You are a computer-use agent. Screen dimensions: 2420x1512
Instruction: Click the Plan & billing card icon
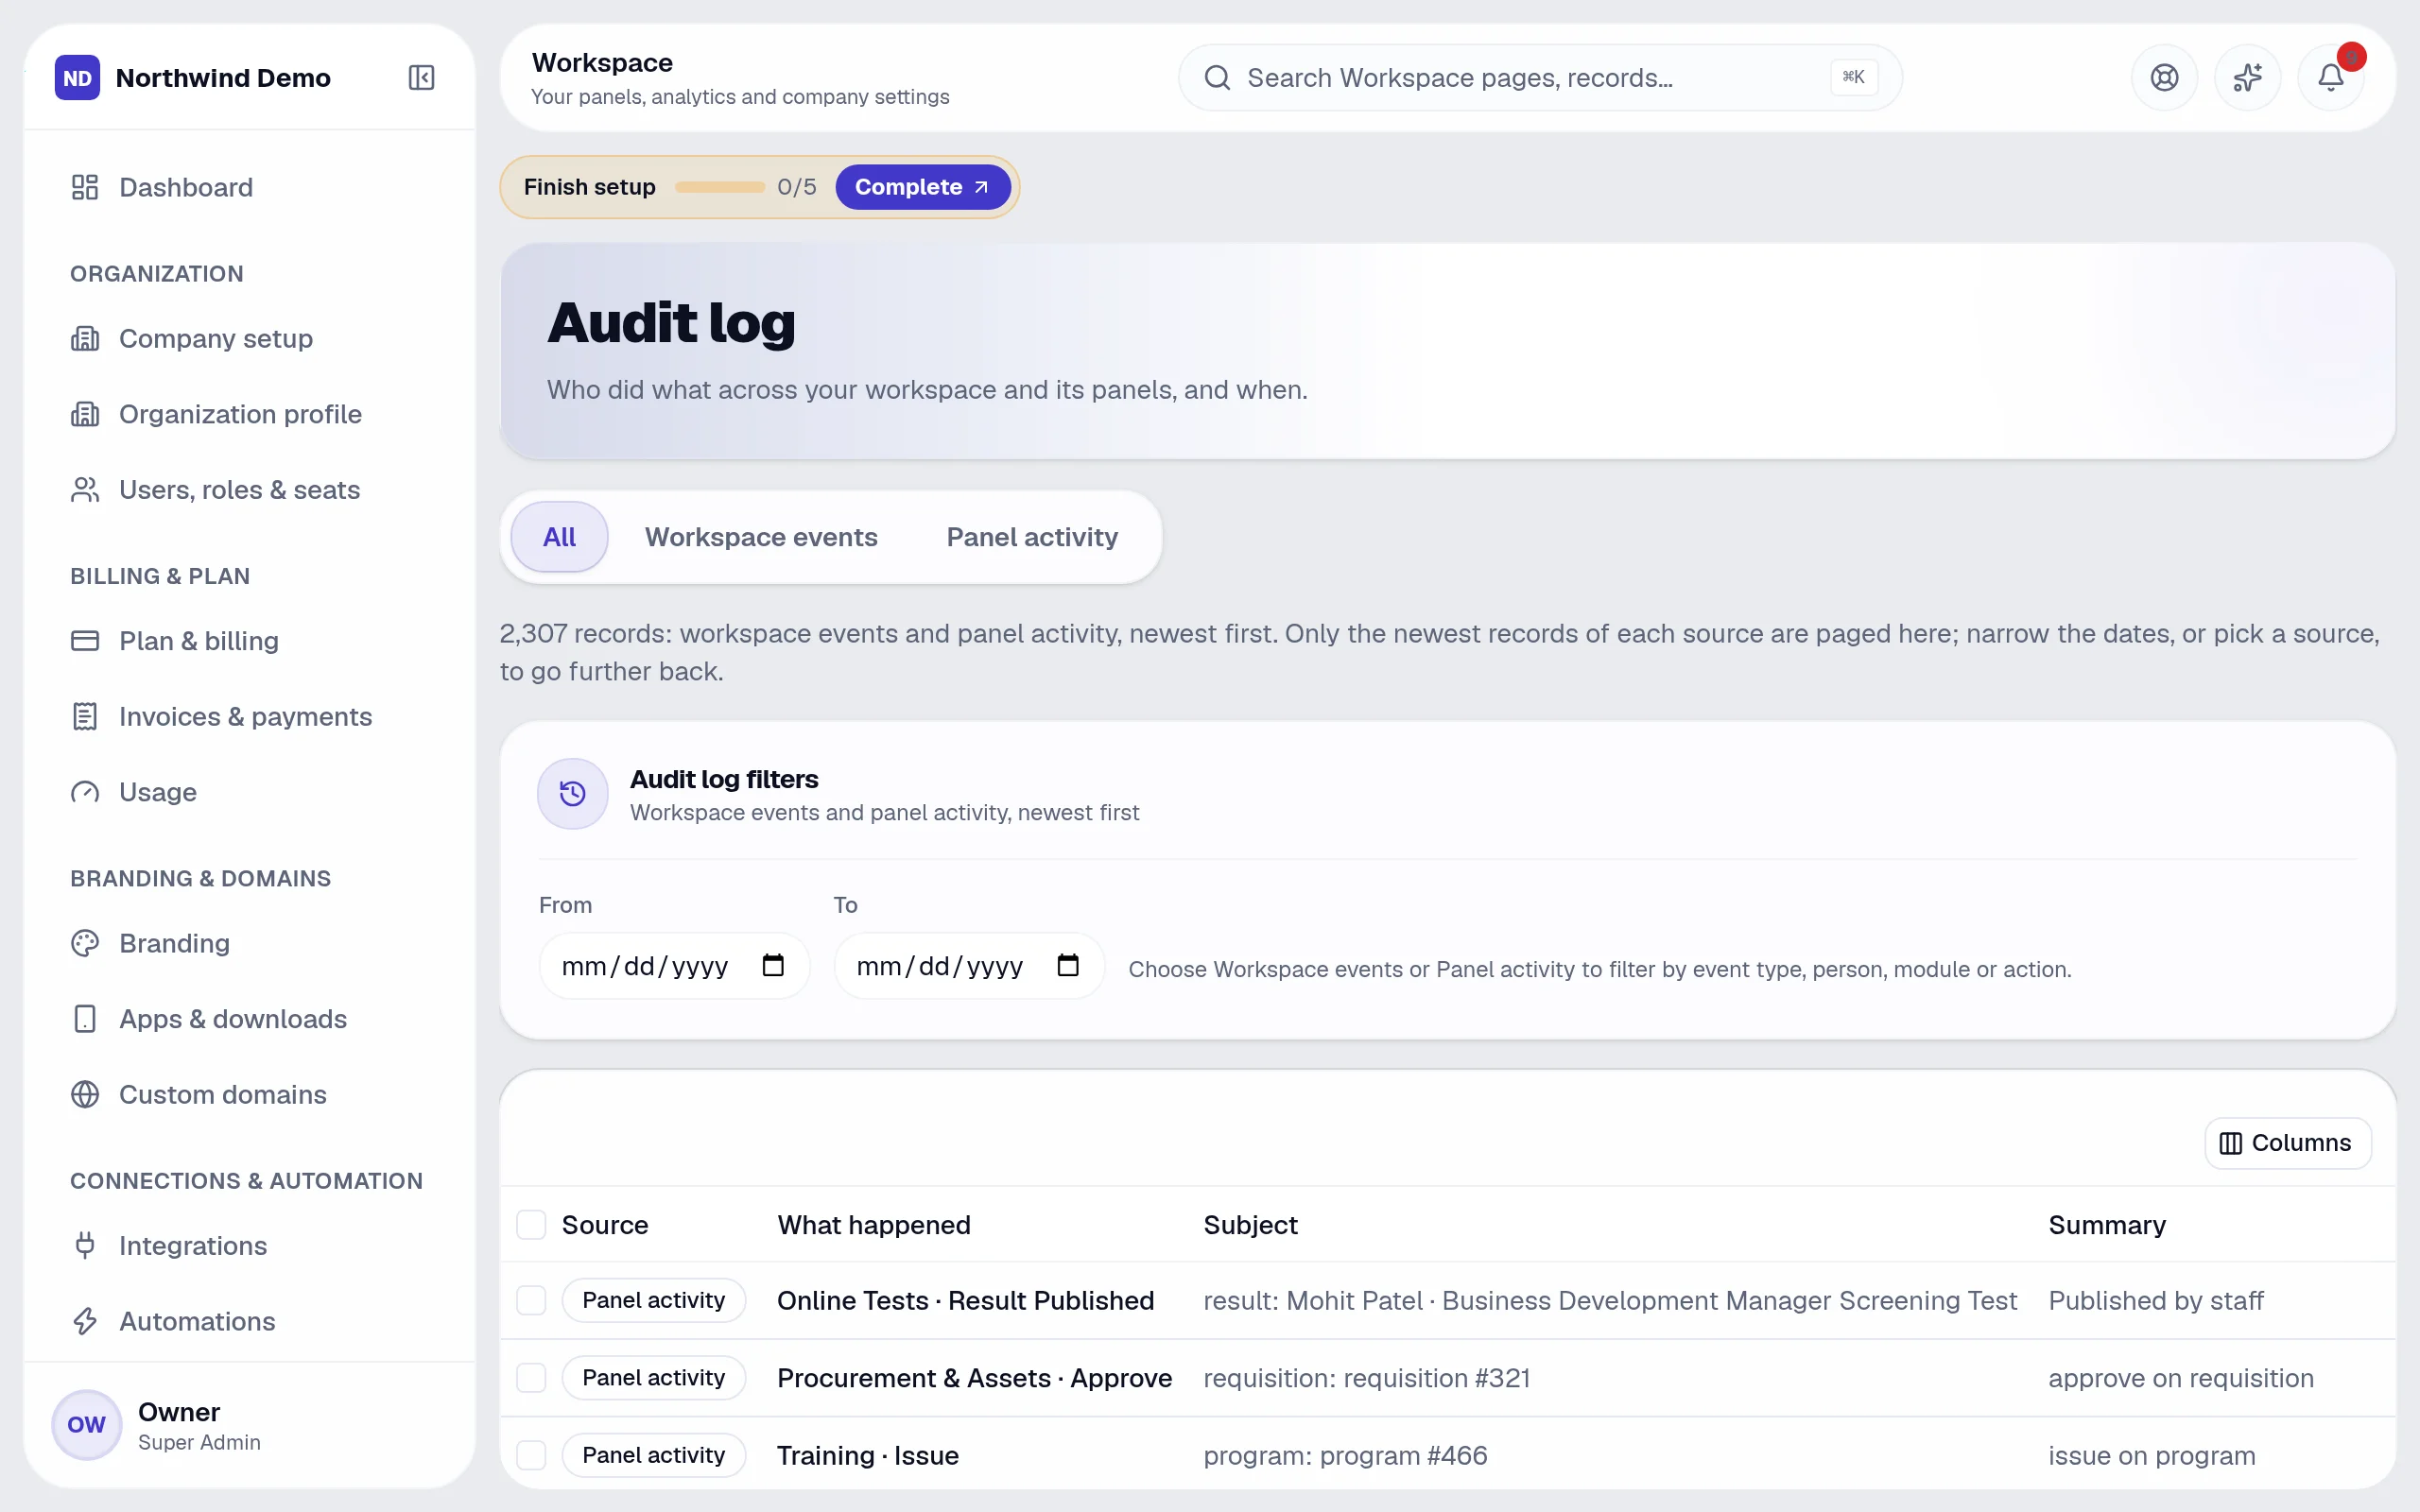(85, 640)
